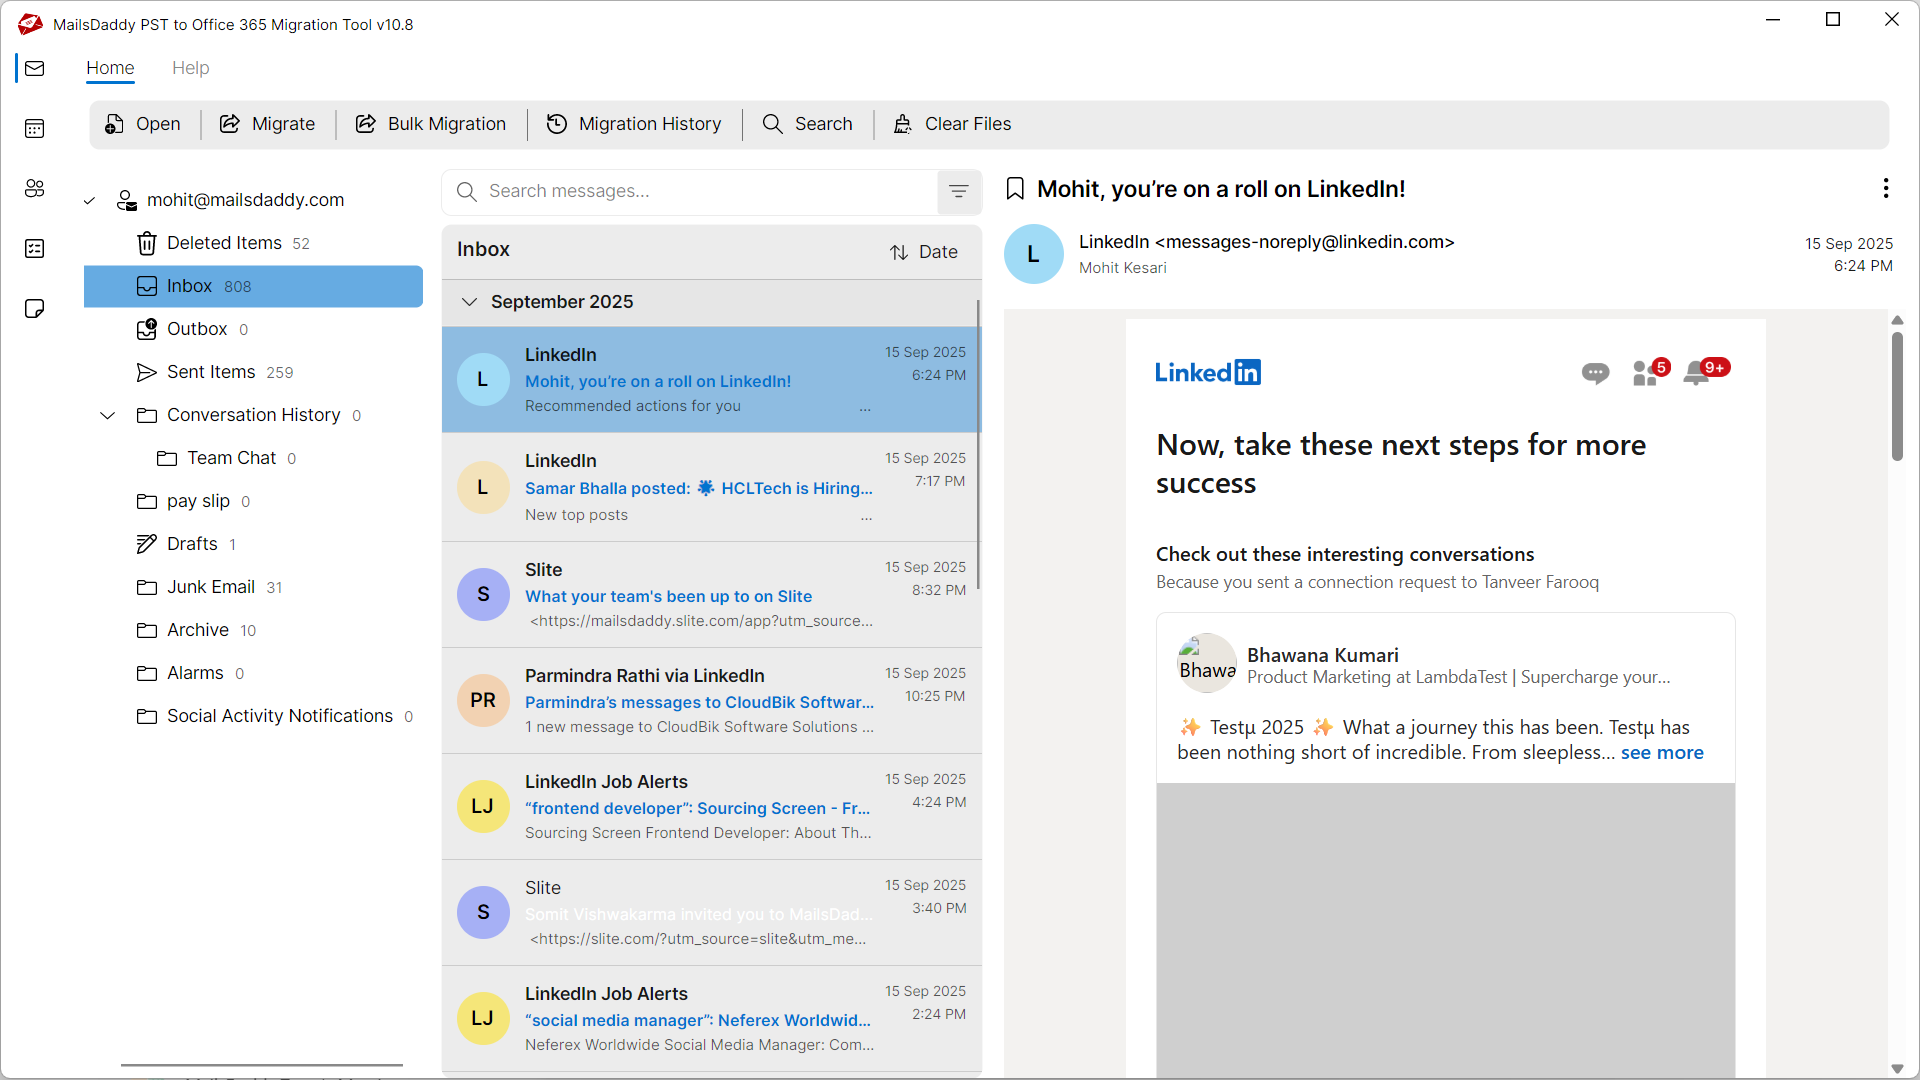This screenshot has height=1080, width=1920.
Task: Click the LinkedIn logo in email body
Action: coord(1208,372)
